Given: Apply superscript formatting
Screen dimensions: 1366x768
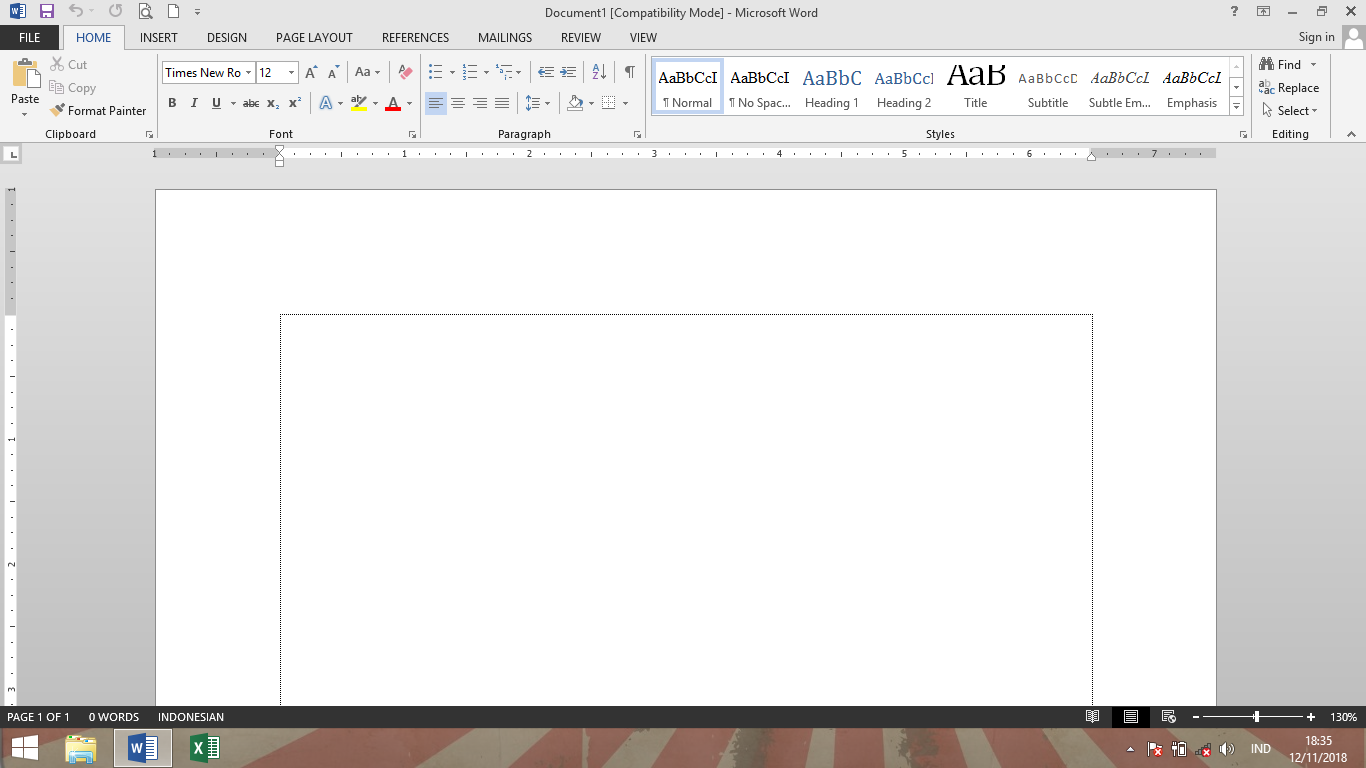Looking at the screenshot, I should tap(292, 103).
